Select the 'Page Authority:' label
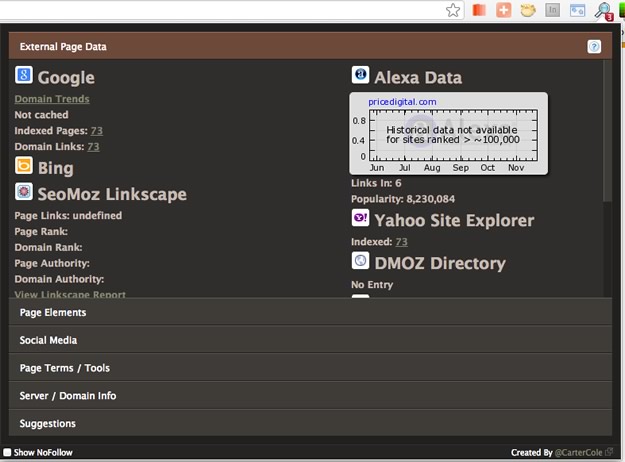625x462 pixels. (x=52, y=263)
